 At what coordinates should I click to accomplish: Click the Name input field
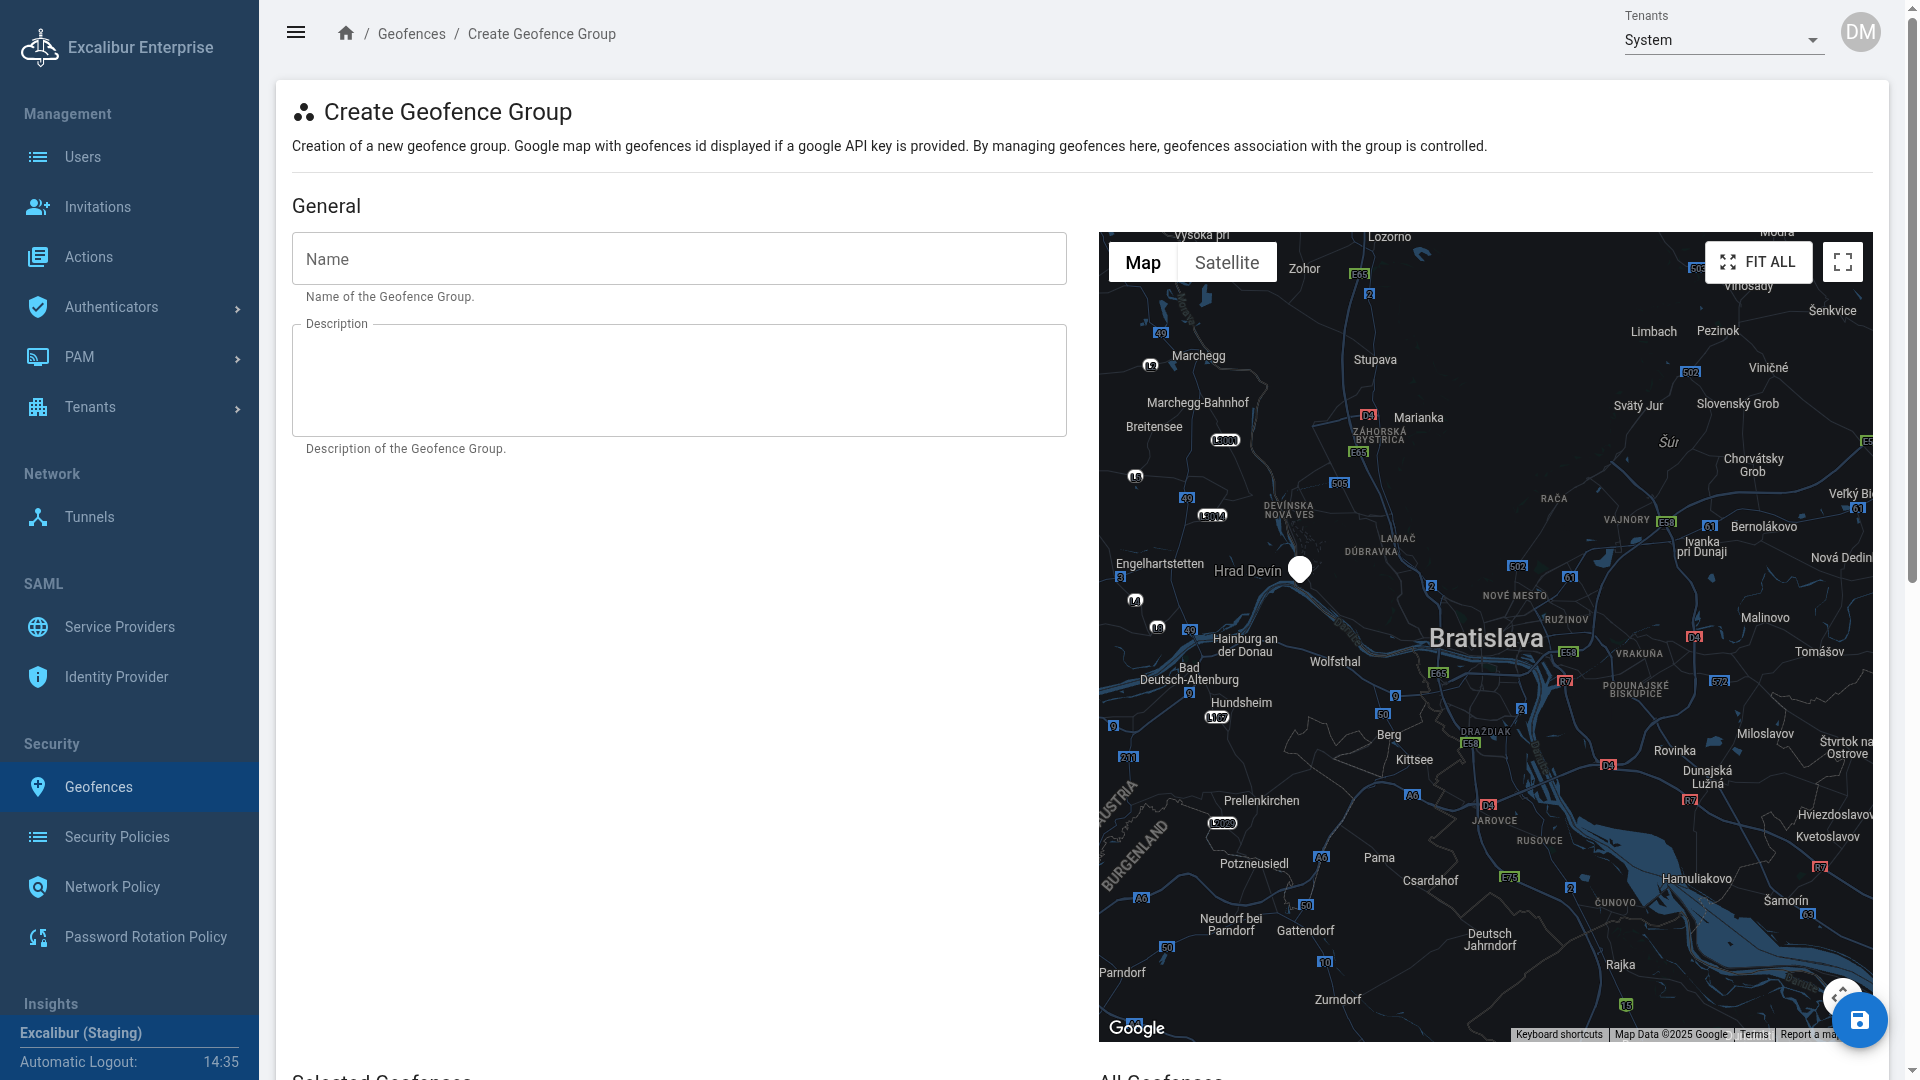[x=678, y=259]
